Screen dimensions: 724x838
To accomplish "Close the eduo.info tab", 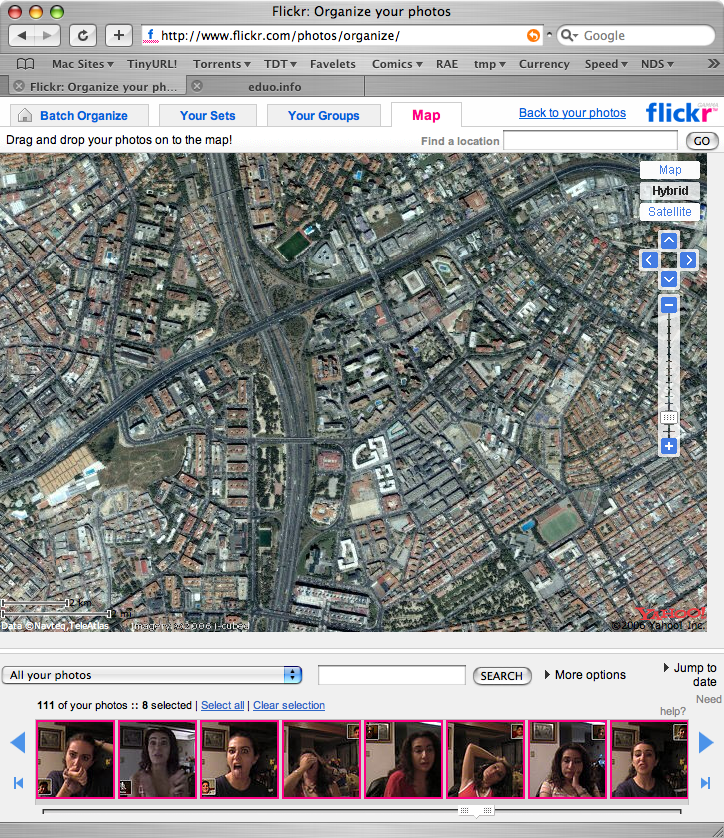I will coord(197,86).
